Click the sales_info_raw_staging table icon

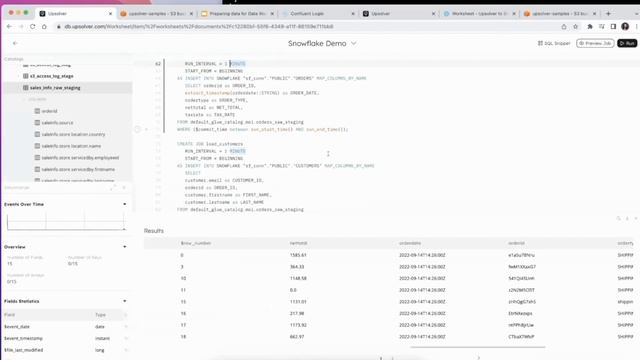tap(26, 87)
